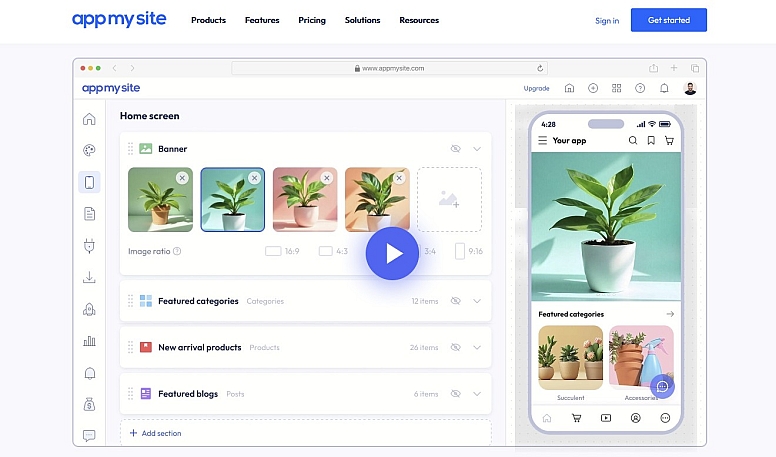Image resolution: width=776 pixels, height=457 pixels.
Task: Tap the profile icon in phone bottom bar
Action: pyautogui.click(x=635, y=418)
